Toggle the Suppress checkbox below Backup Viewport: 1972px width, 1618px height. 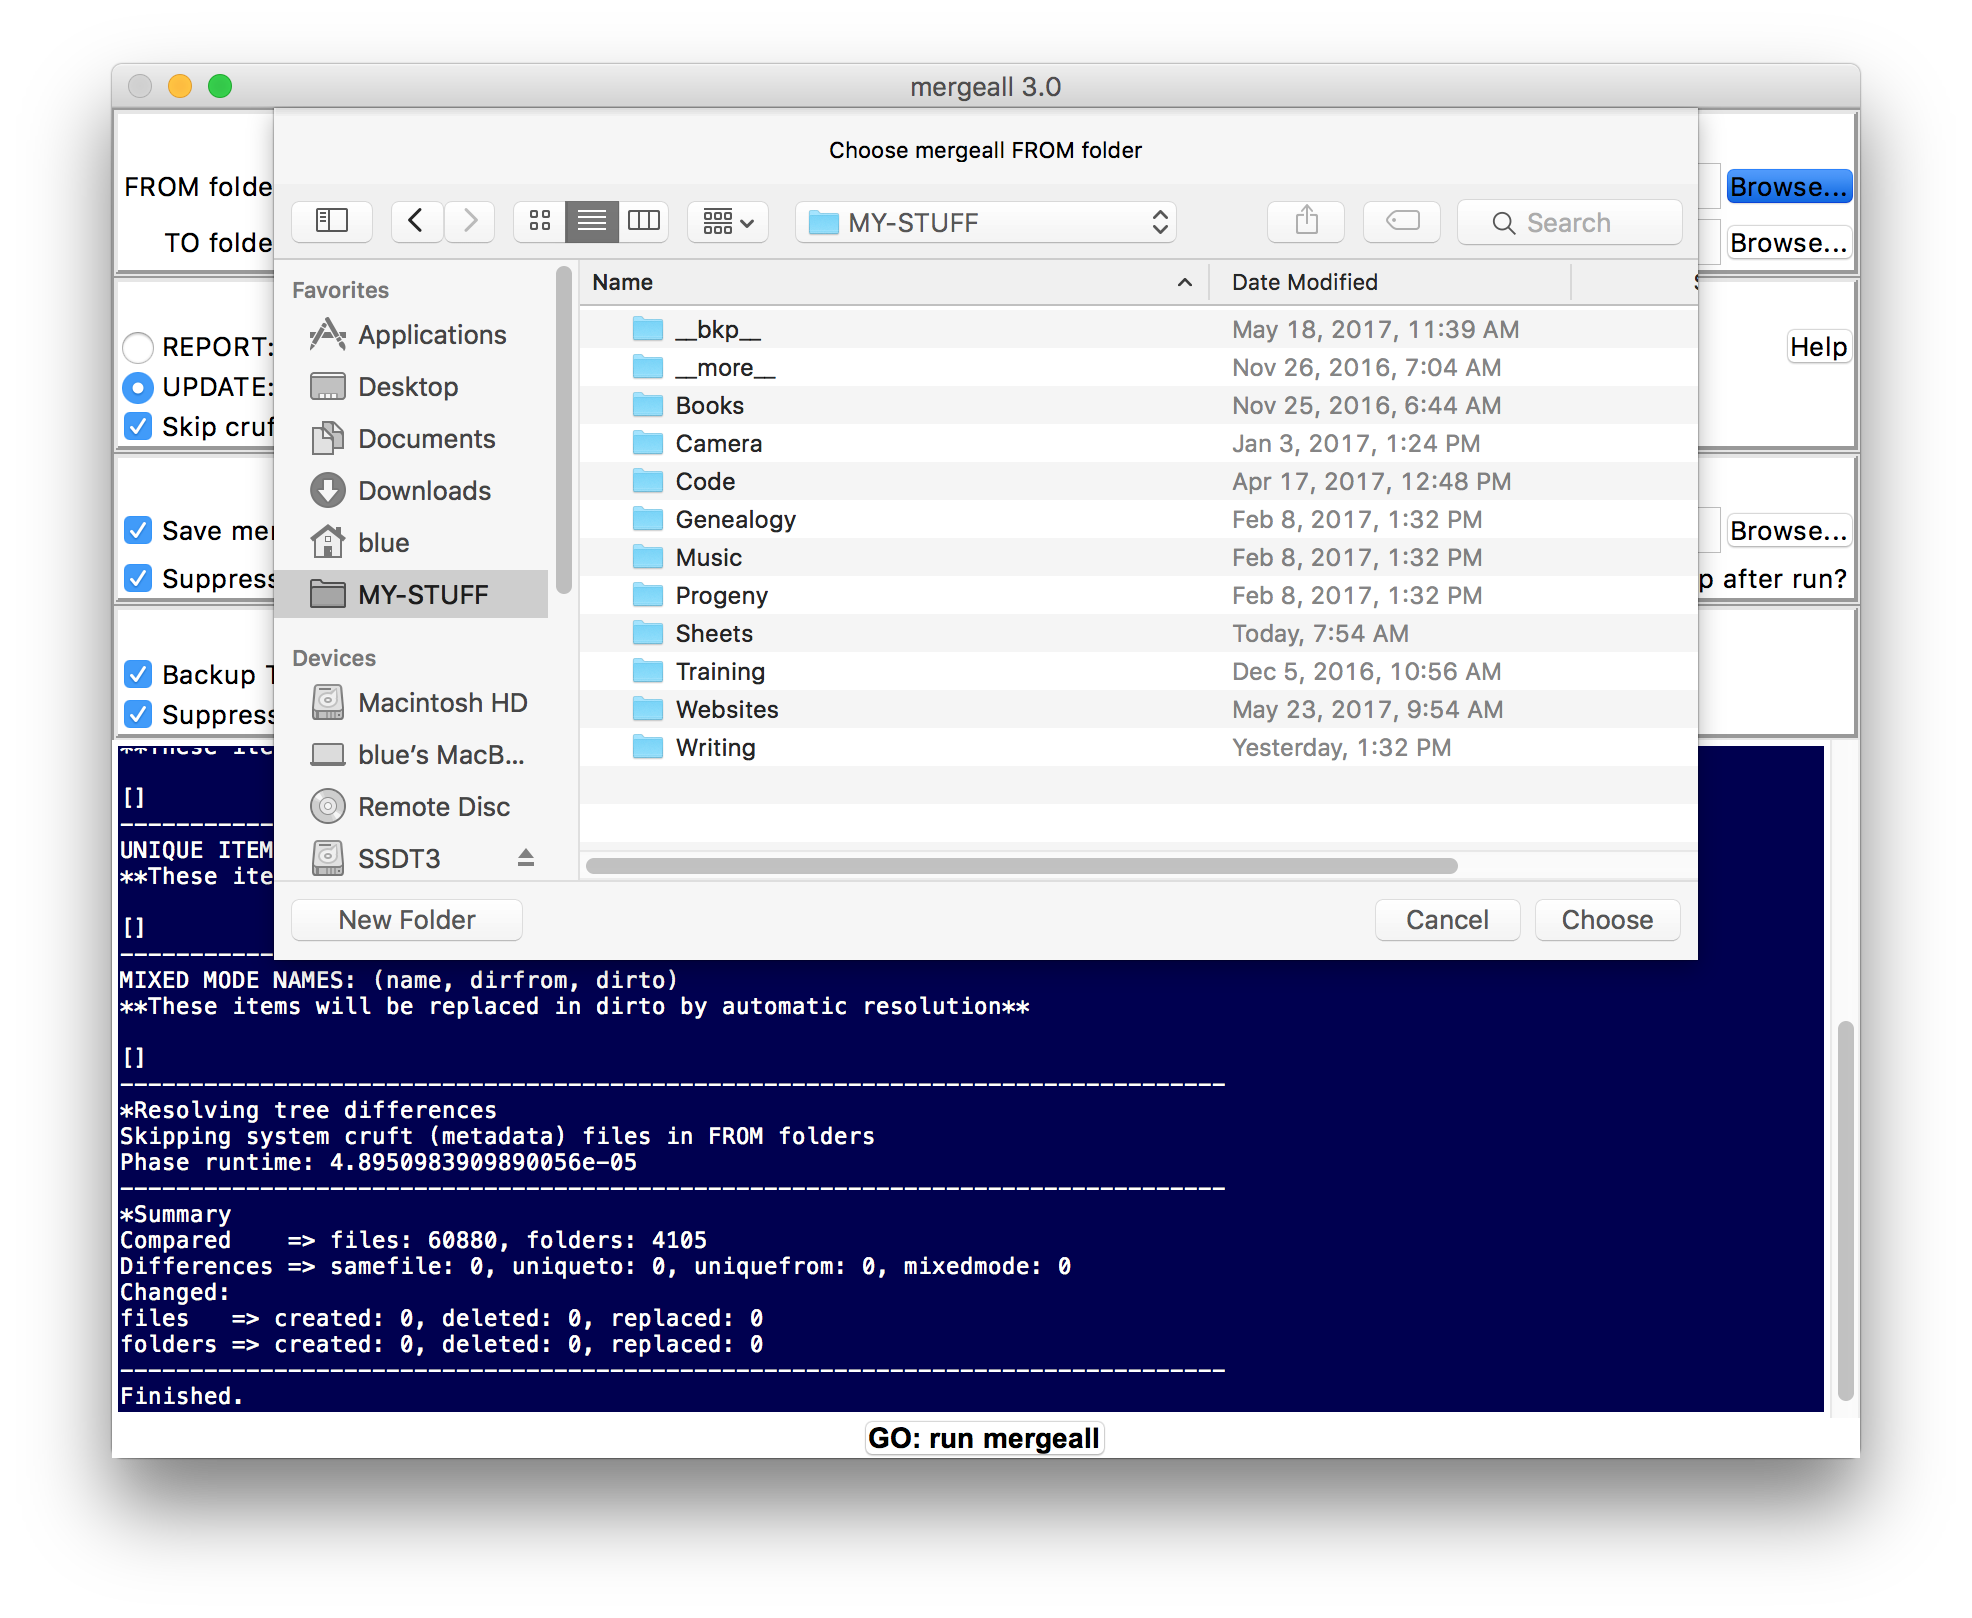coord(138,714)
